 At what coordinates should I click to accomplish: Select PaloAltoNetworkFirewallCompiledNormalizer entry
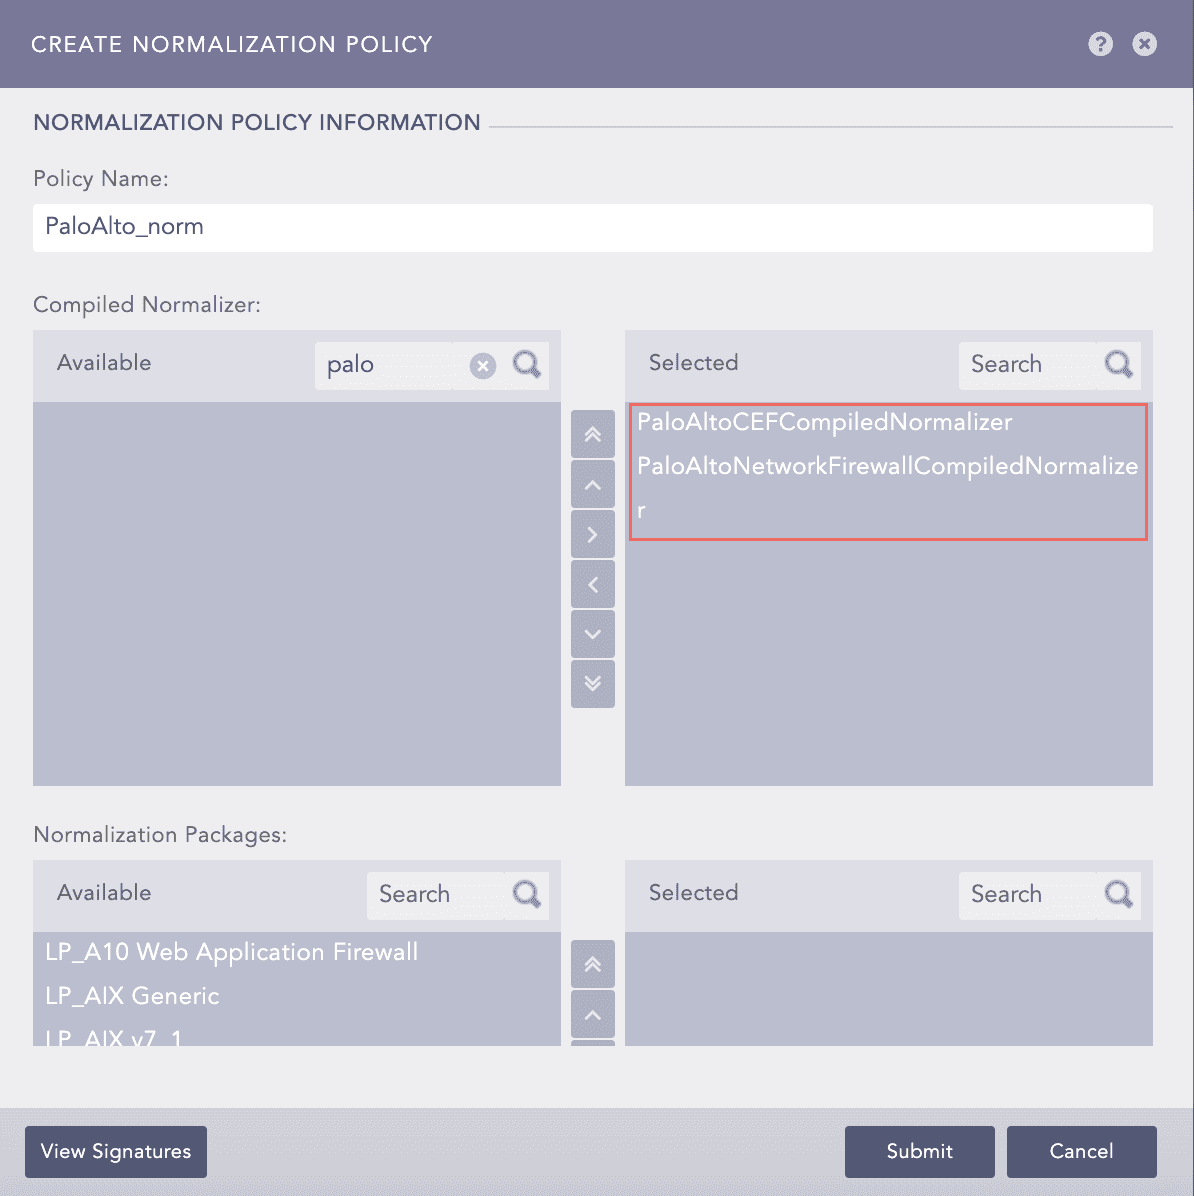point(887,466)
